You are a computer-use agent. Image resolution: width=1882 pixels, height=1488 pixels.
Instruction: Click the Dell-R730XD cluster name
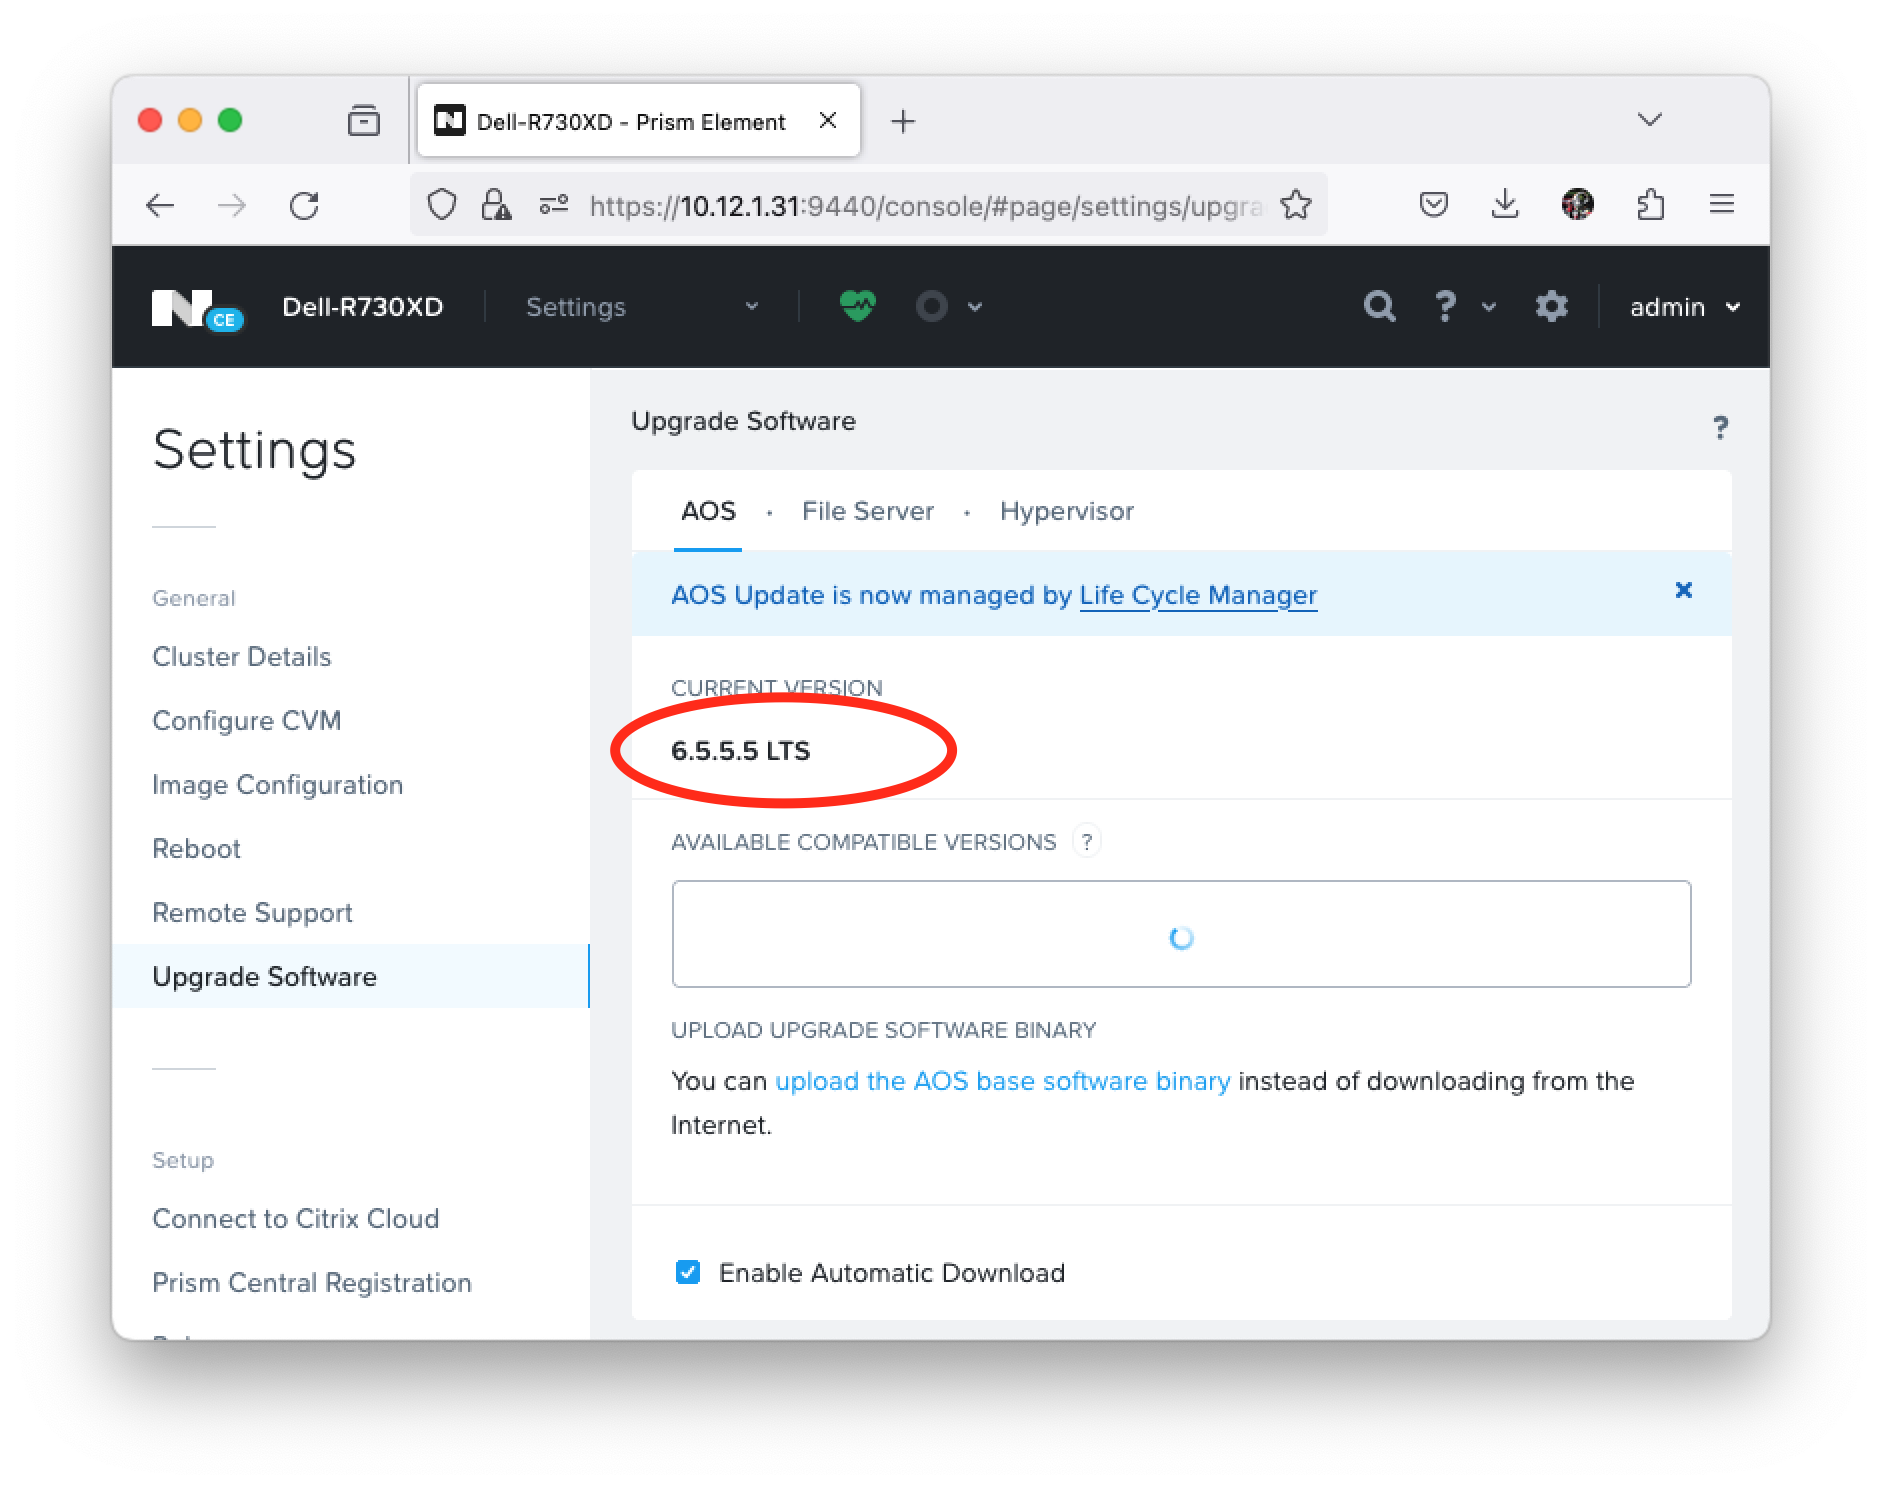[362, 307]
